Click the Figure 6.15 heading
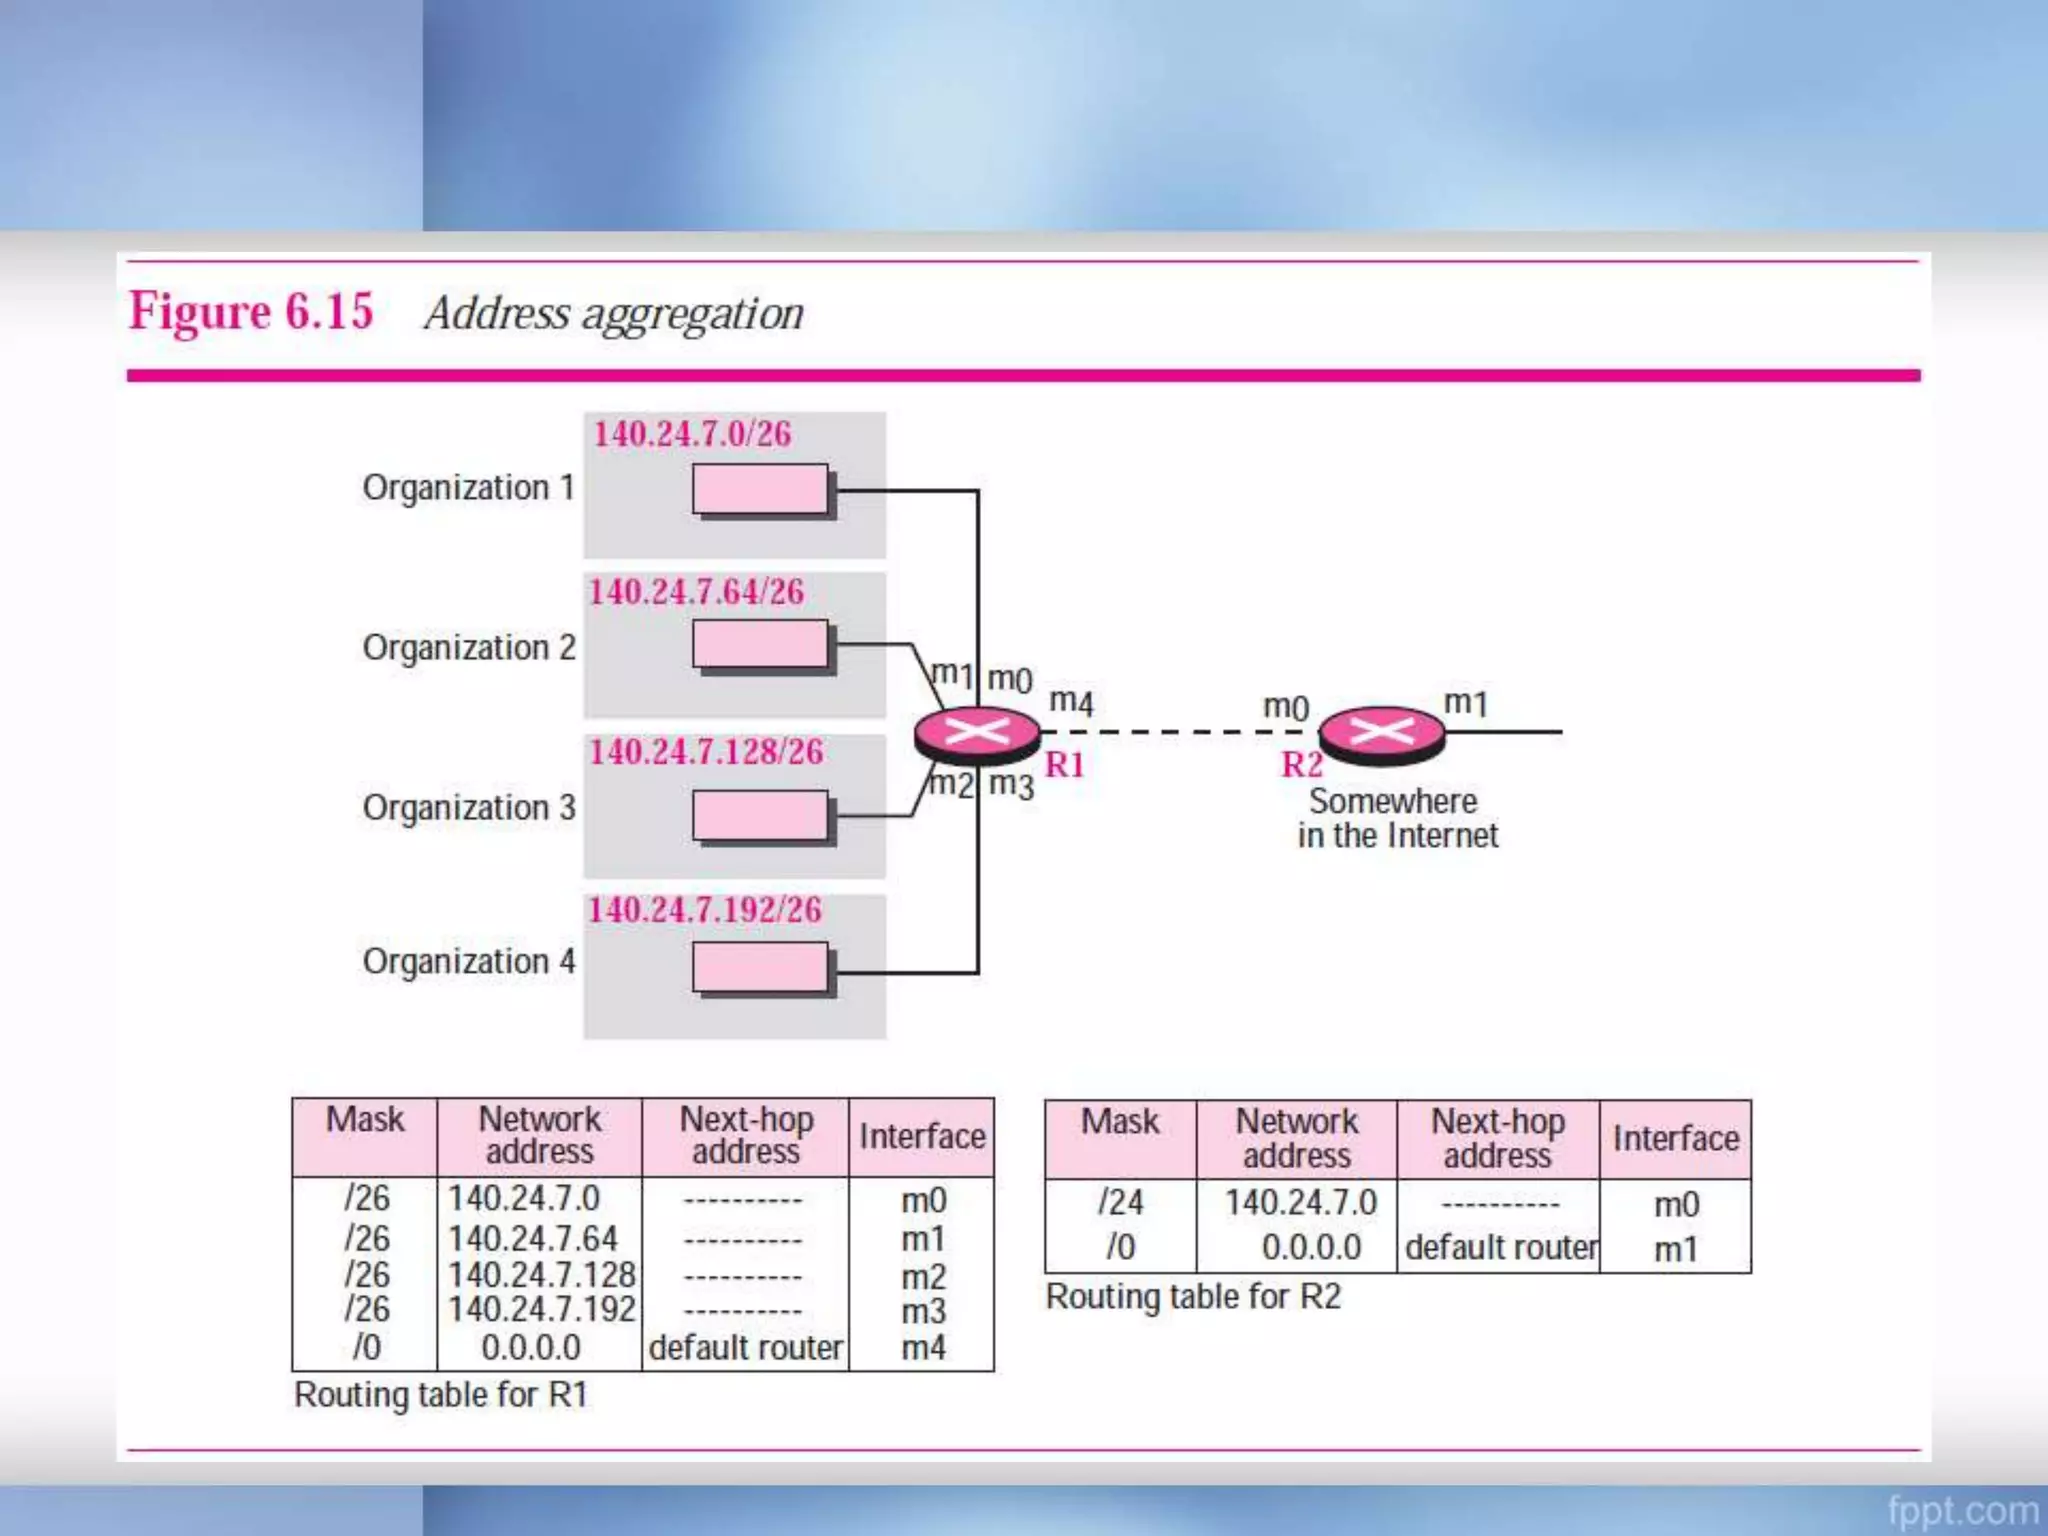This screenshot has height=1536, width=2048. [251, 311]
